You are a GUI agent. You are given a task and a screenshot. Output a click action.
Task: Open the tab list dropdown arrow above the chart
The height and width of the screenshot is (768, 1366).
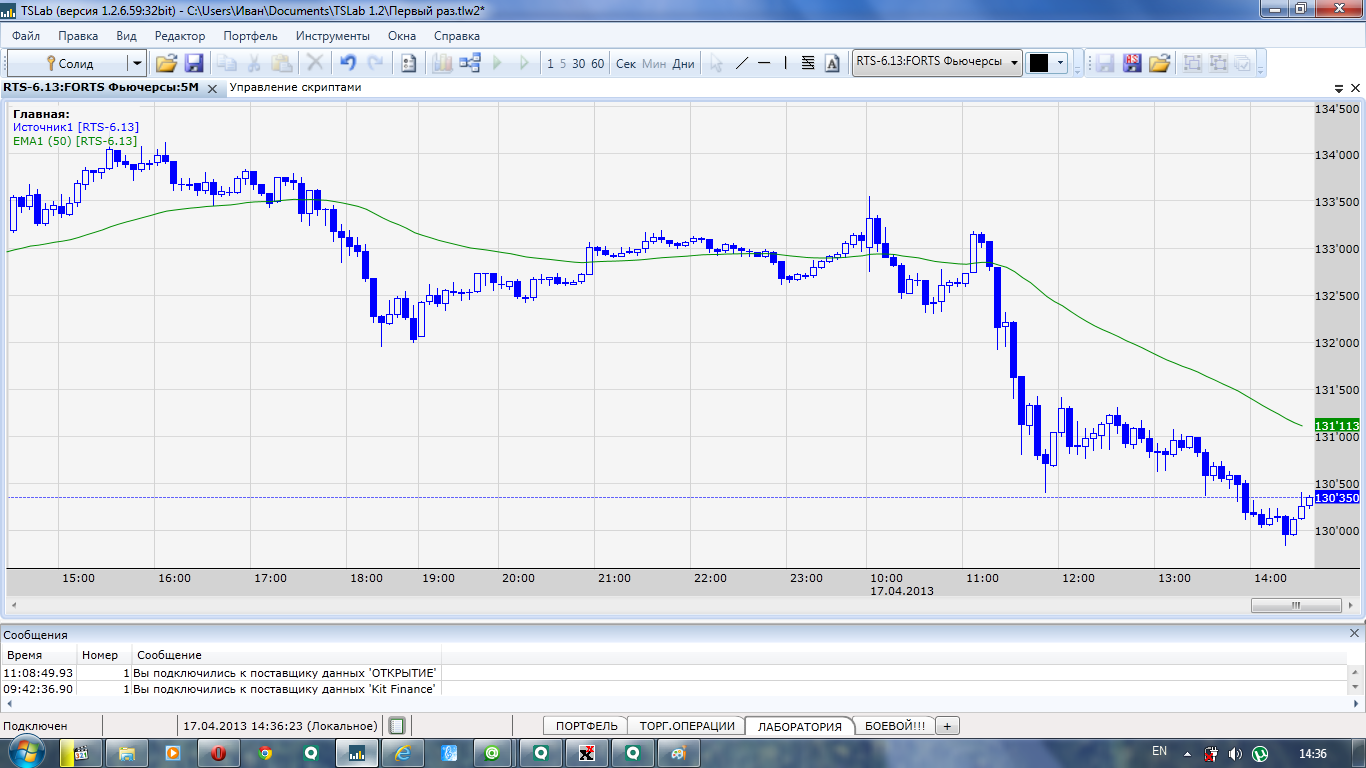click(x=1339, y=88)
